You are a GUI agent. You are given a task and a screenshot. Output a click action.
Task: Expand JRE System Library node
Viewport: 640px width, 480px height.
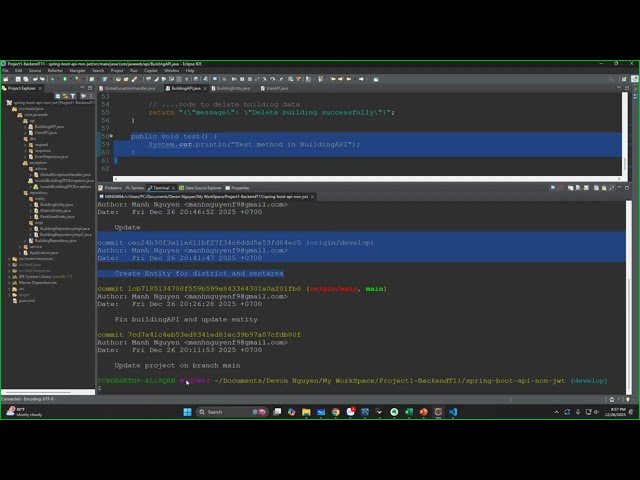point(9,277)
